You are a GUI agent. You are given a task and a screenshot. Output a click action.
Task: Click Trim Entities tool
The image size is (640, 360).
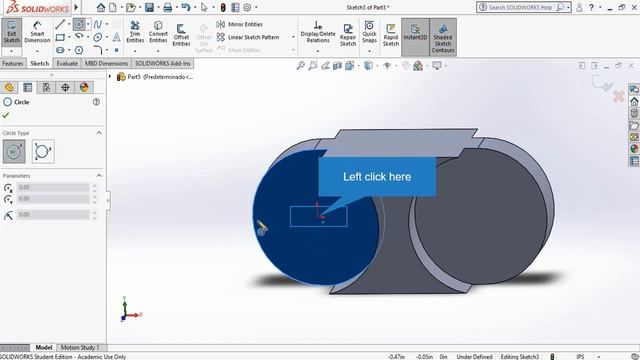(x=135, y=32)
